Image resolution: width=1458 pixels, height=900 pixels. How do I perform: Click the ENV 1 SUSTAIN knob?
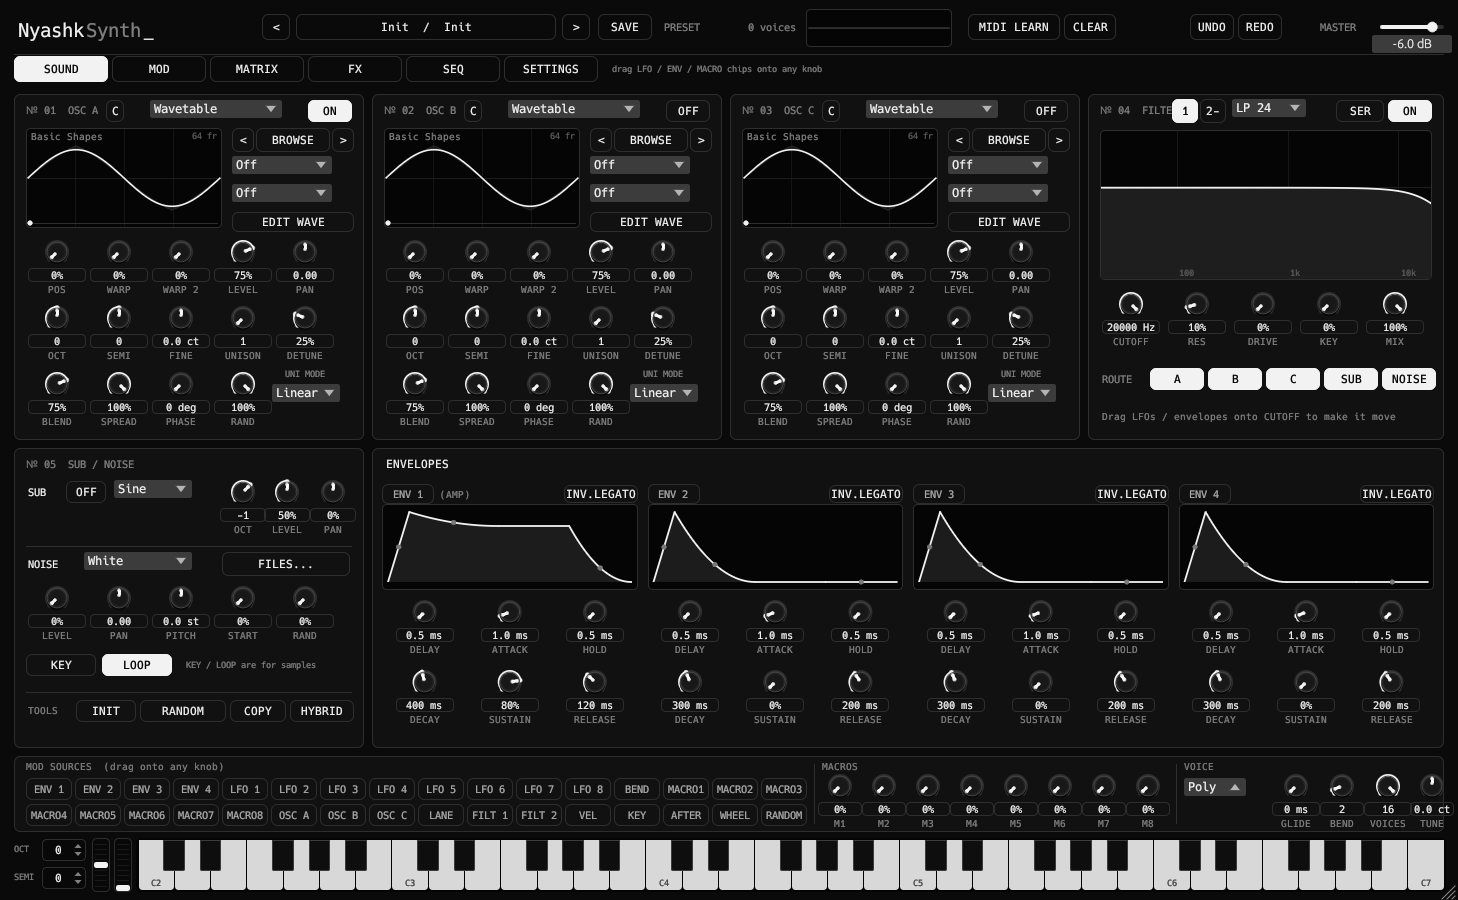[510, 682]
